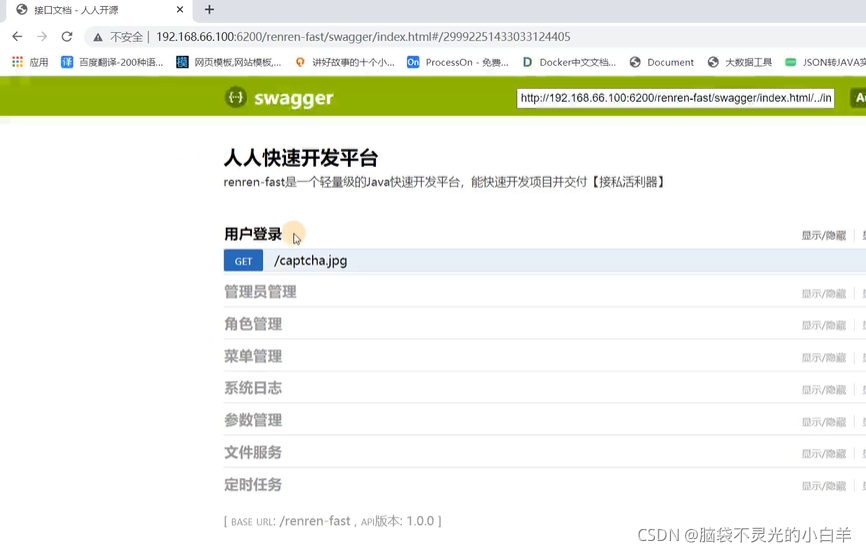866x552 pixels.
Task: Click the BASE URL /renren-fast footer text
Action: pyautogui.click(x=332, y=521)
